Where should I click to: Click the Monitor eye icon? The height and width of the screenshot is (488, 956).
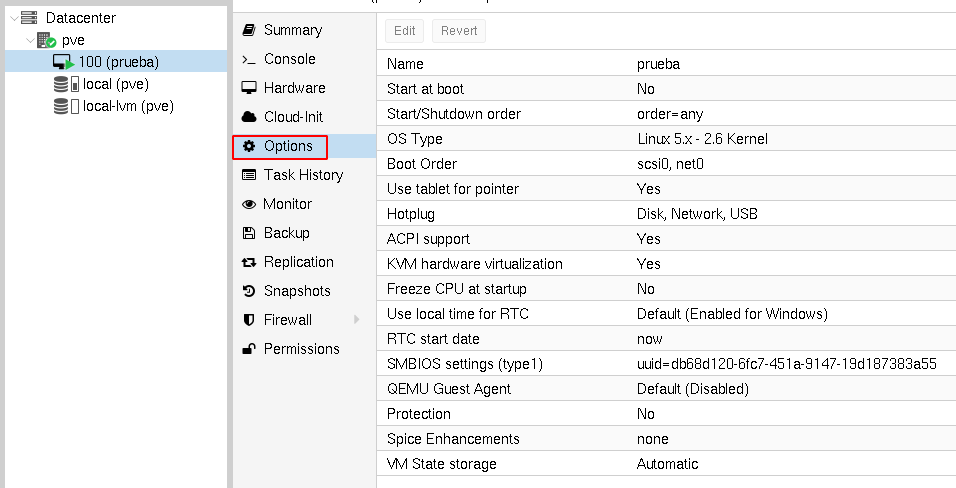point(249,204)
